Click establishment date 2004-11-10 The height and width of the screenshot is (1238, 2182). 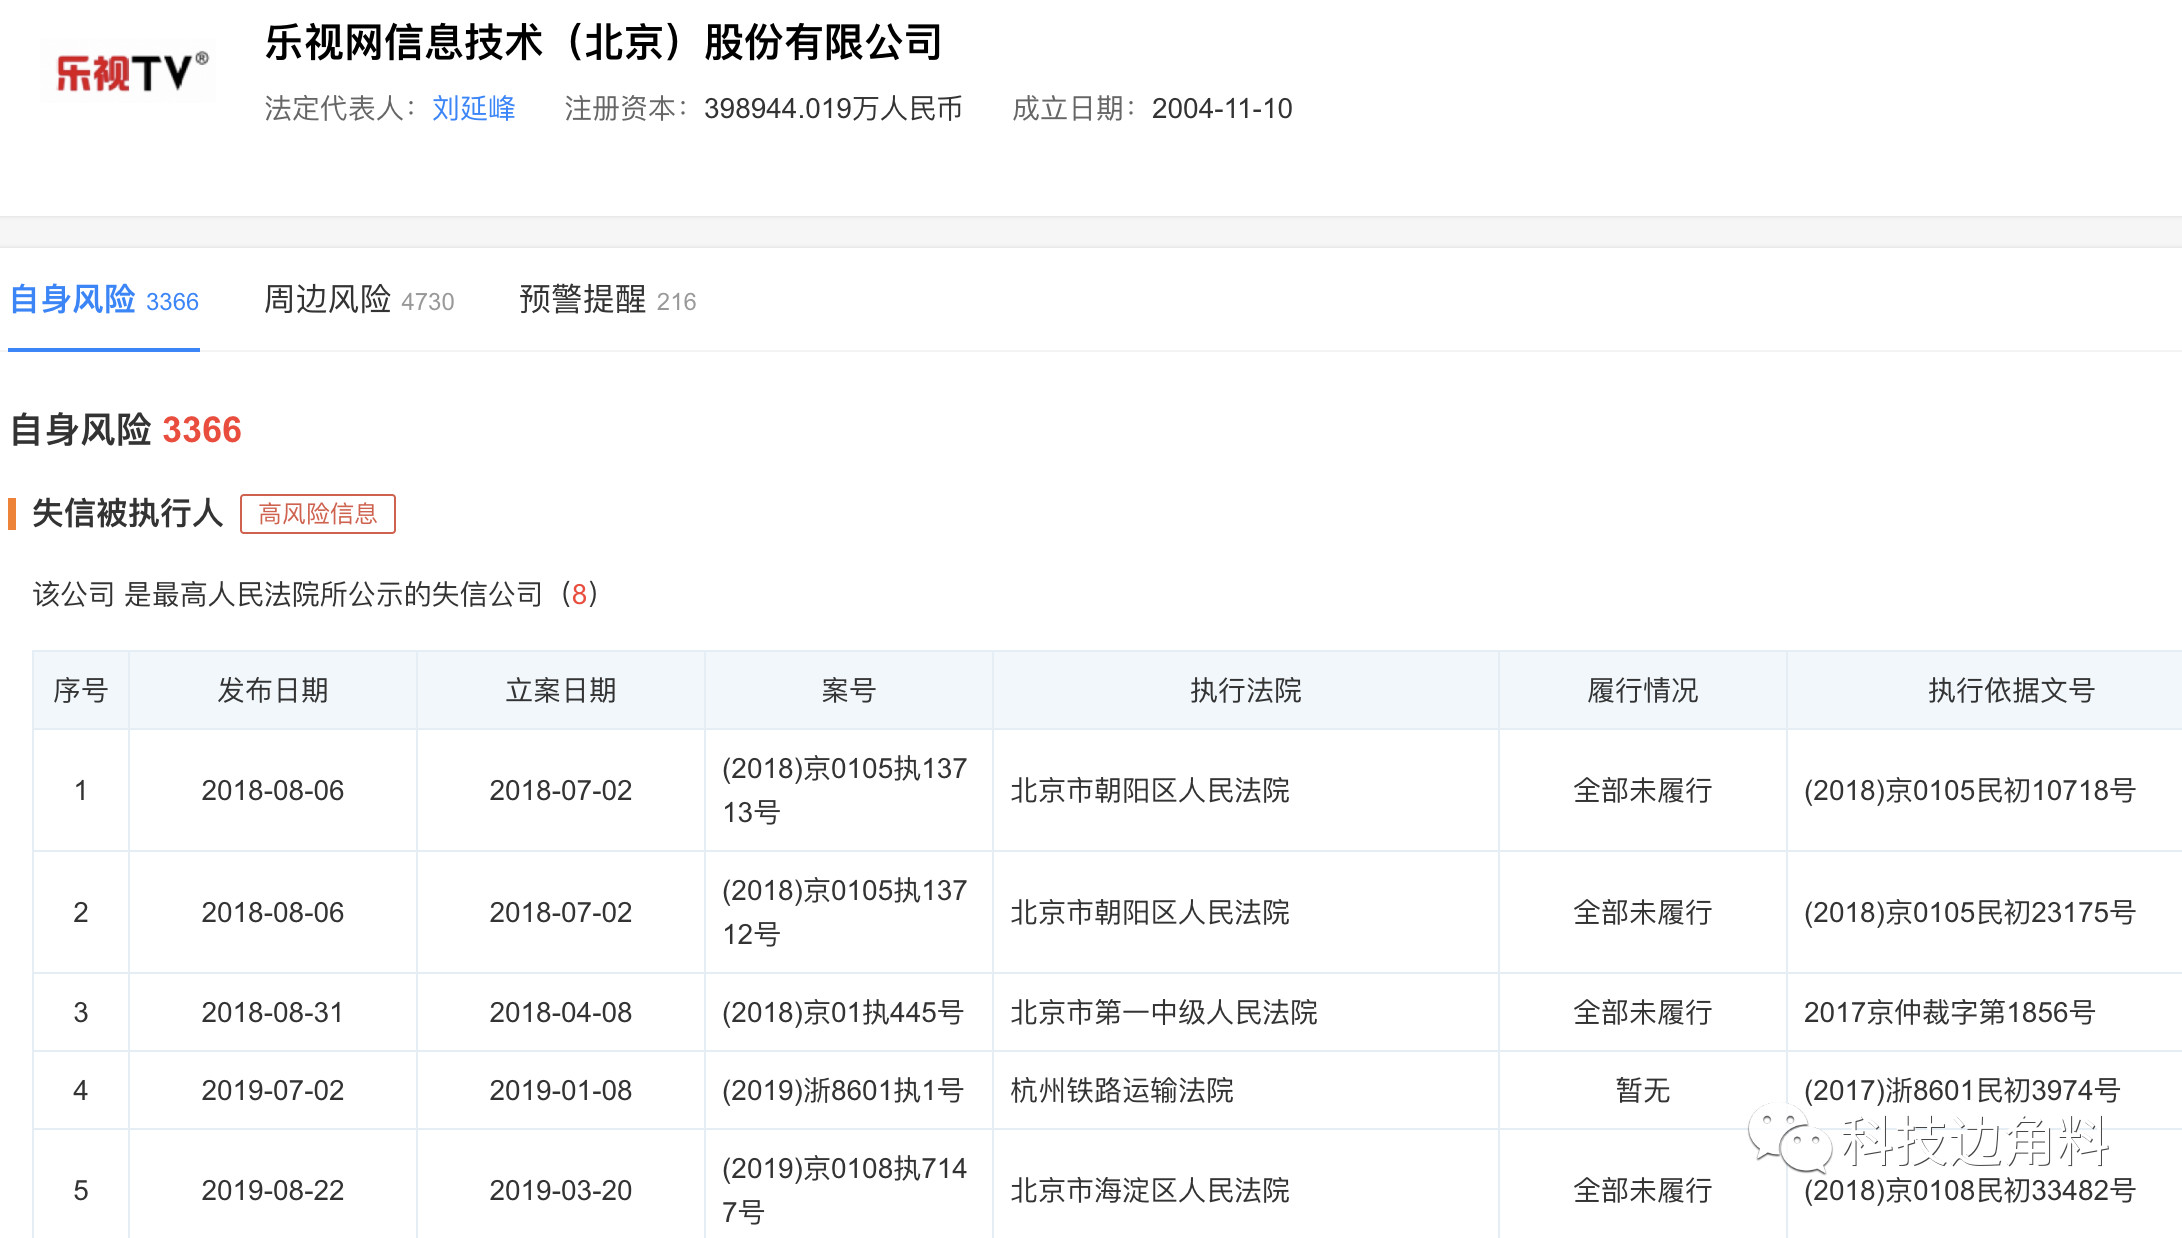pyautogui.click(x=1222, y=108)
